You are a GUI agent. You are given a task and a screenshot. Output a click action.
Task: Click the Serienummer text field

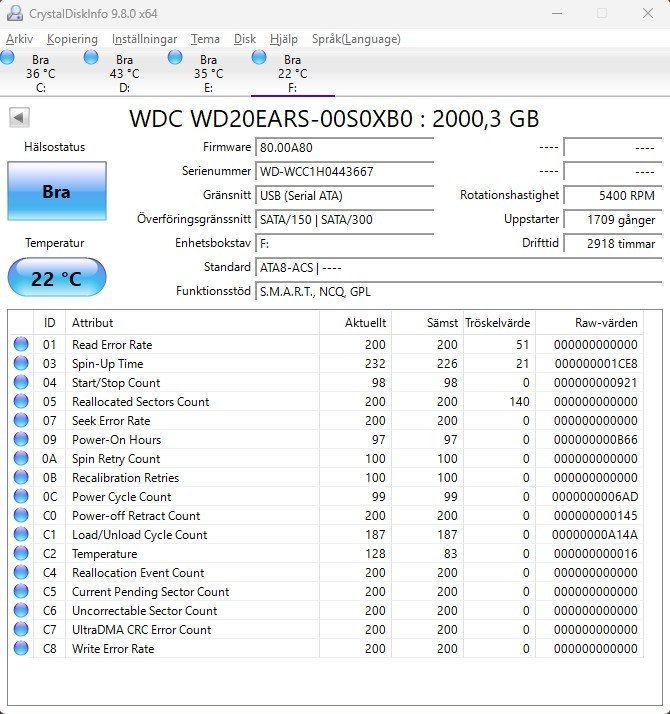click(344, 171)
